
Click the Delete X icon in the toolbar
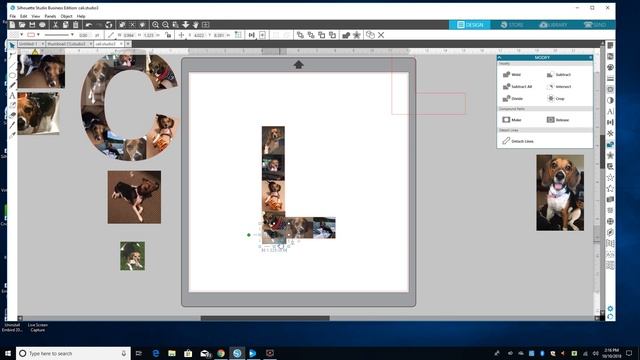(381, 35)
